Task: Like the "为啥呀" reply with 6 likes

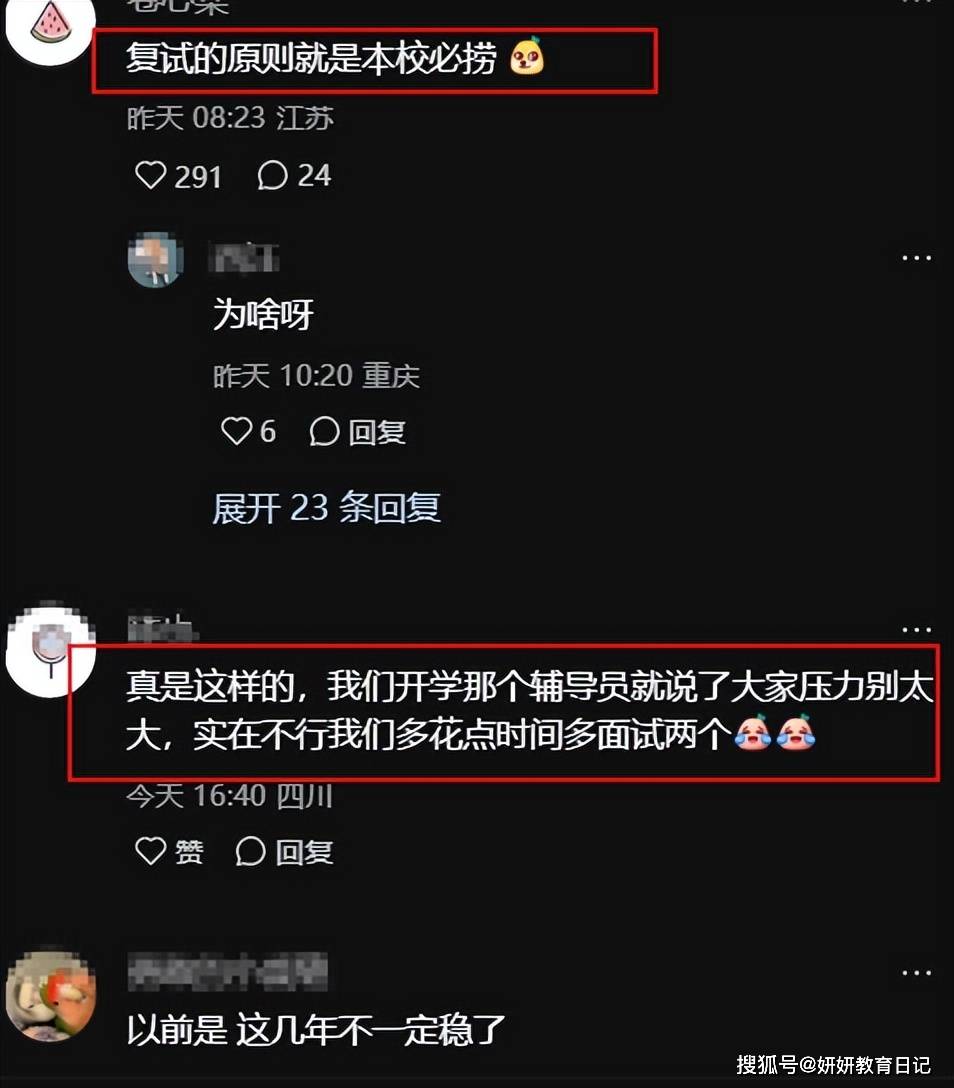Action: click(x=236, y=431)
